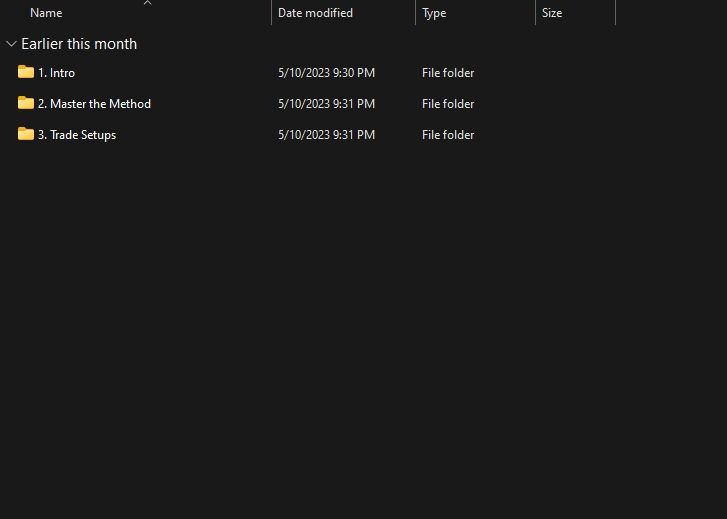Click the 9:30 PM modified date of 1. Intro
The image size is (727, 519).
(x=326, y=73)
